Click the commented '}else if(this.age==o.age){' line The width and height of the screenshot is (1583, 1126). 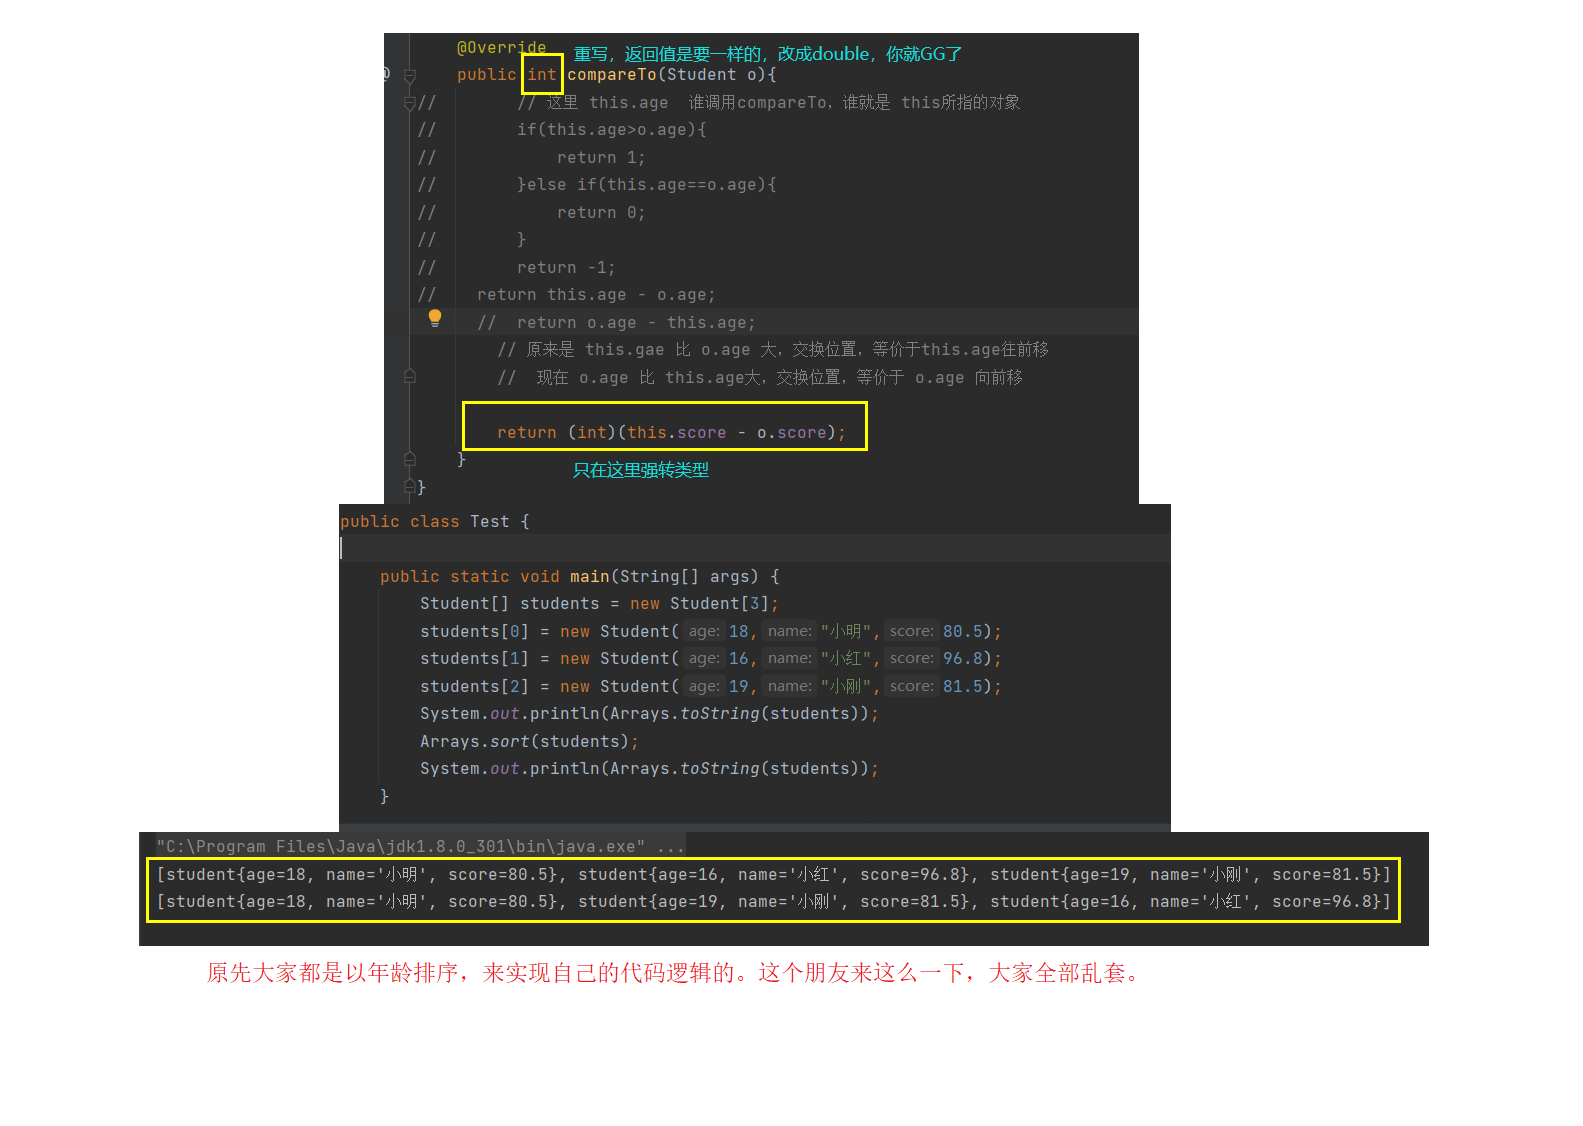(647, 185)
